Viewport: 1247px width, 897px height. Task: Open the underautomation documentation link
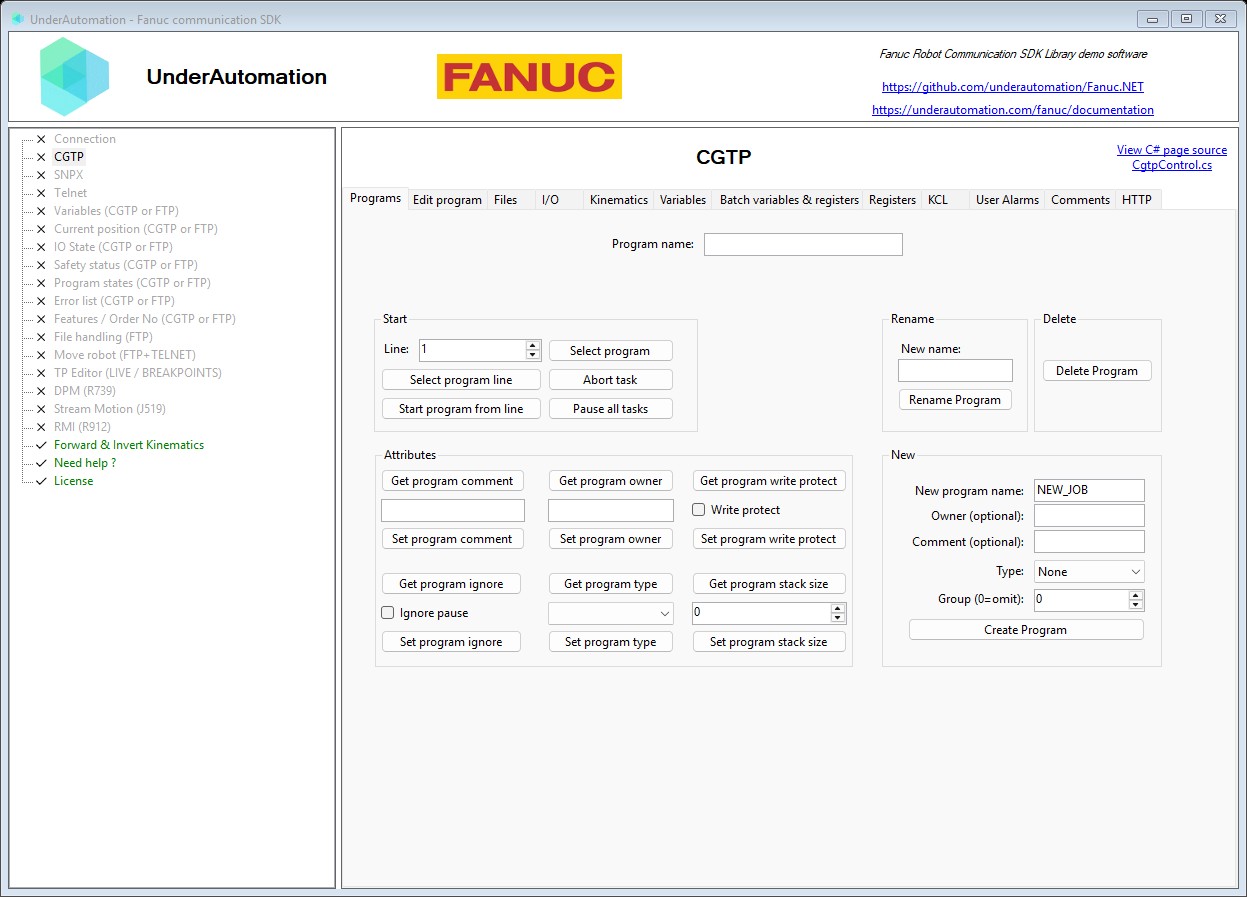tap(1013, 110)
